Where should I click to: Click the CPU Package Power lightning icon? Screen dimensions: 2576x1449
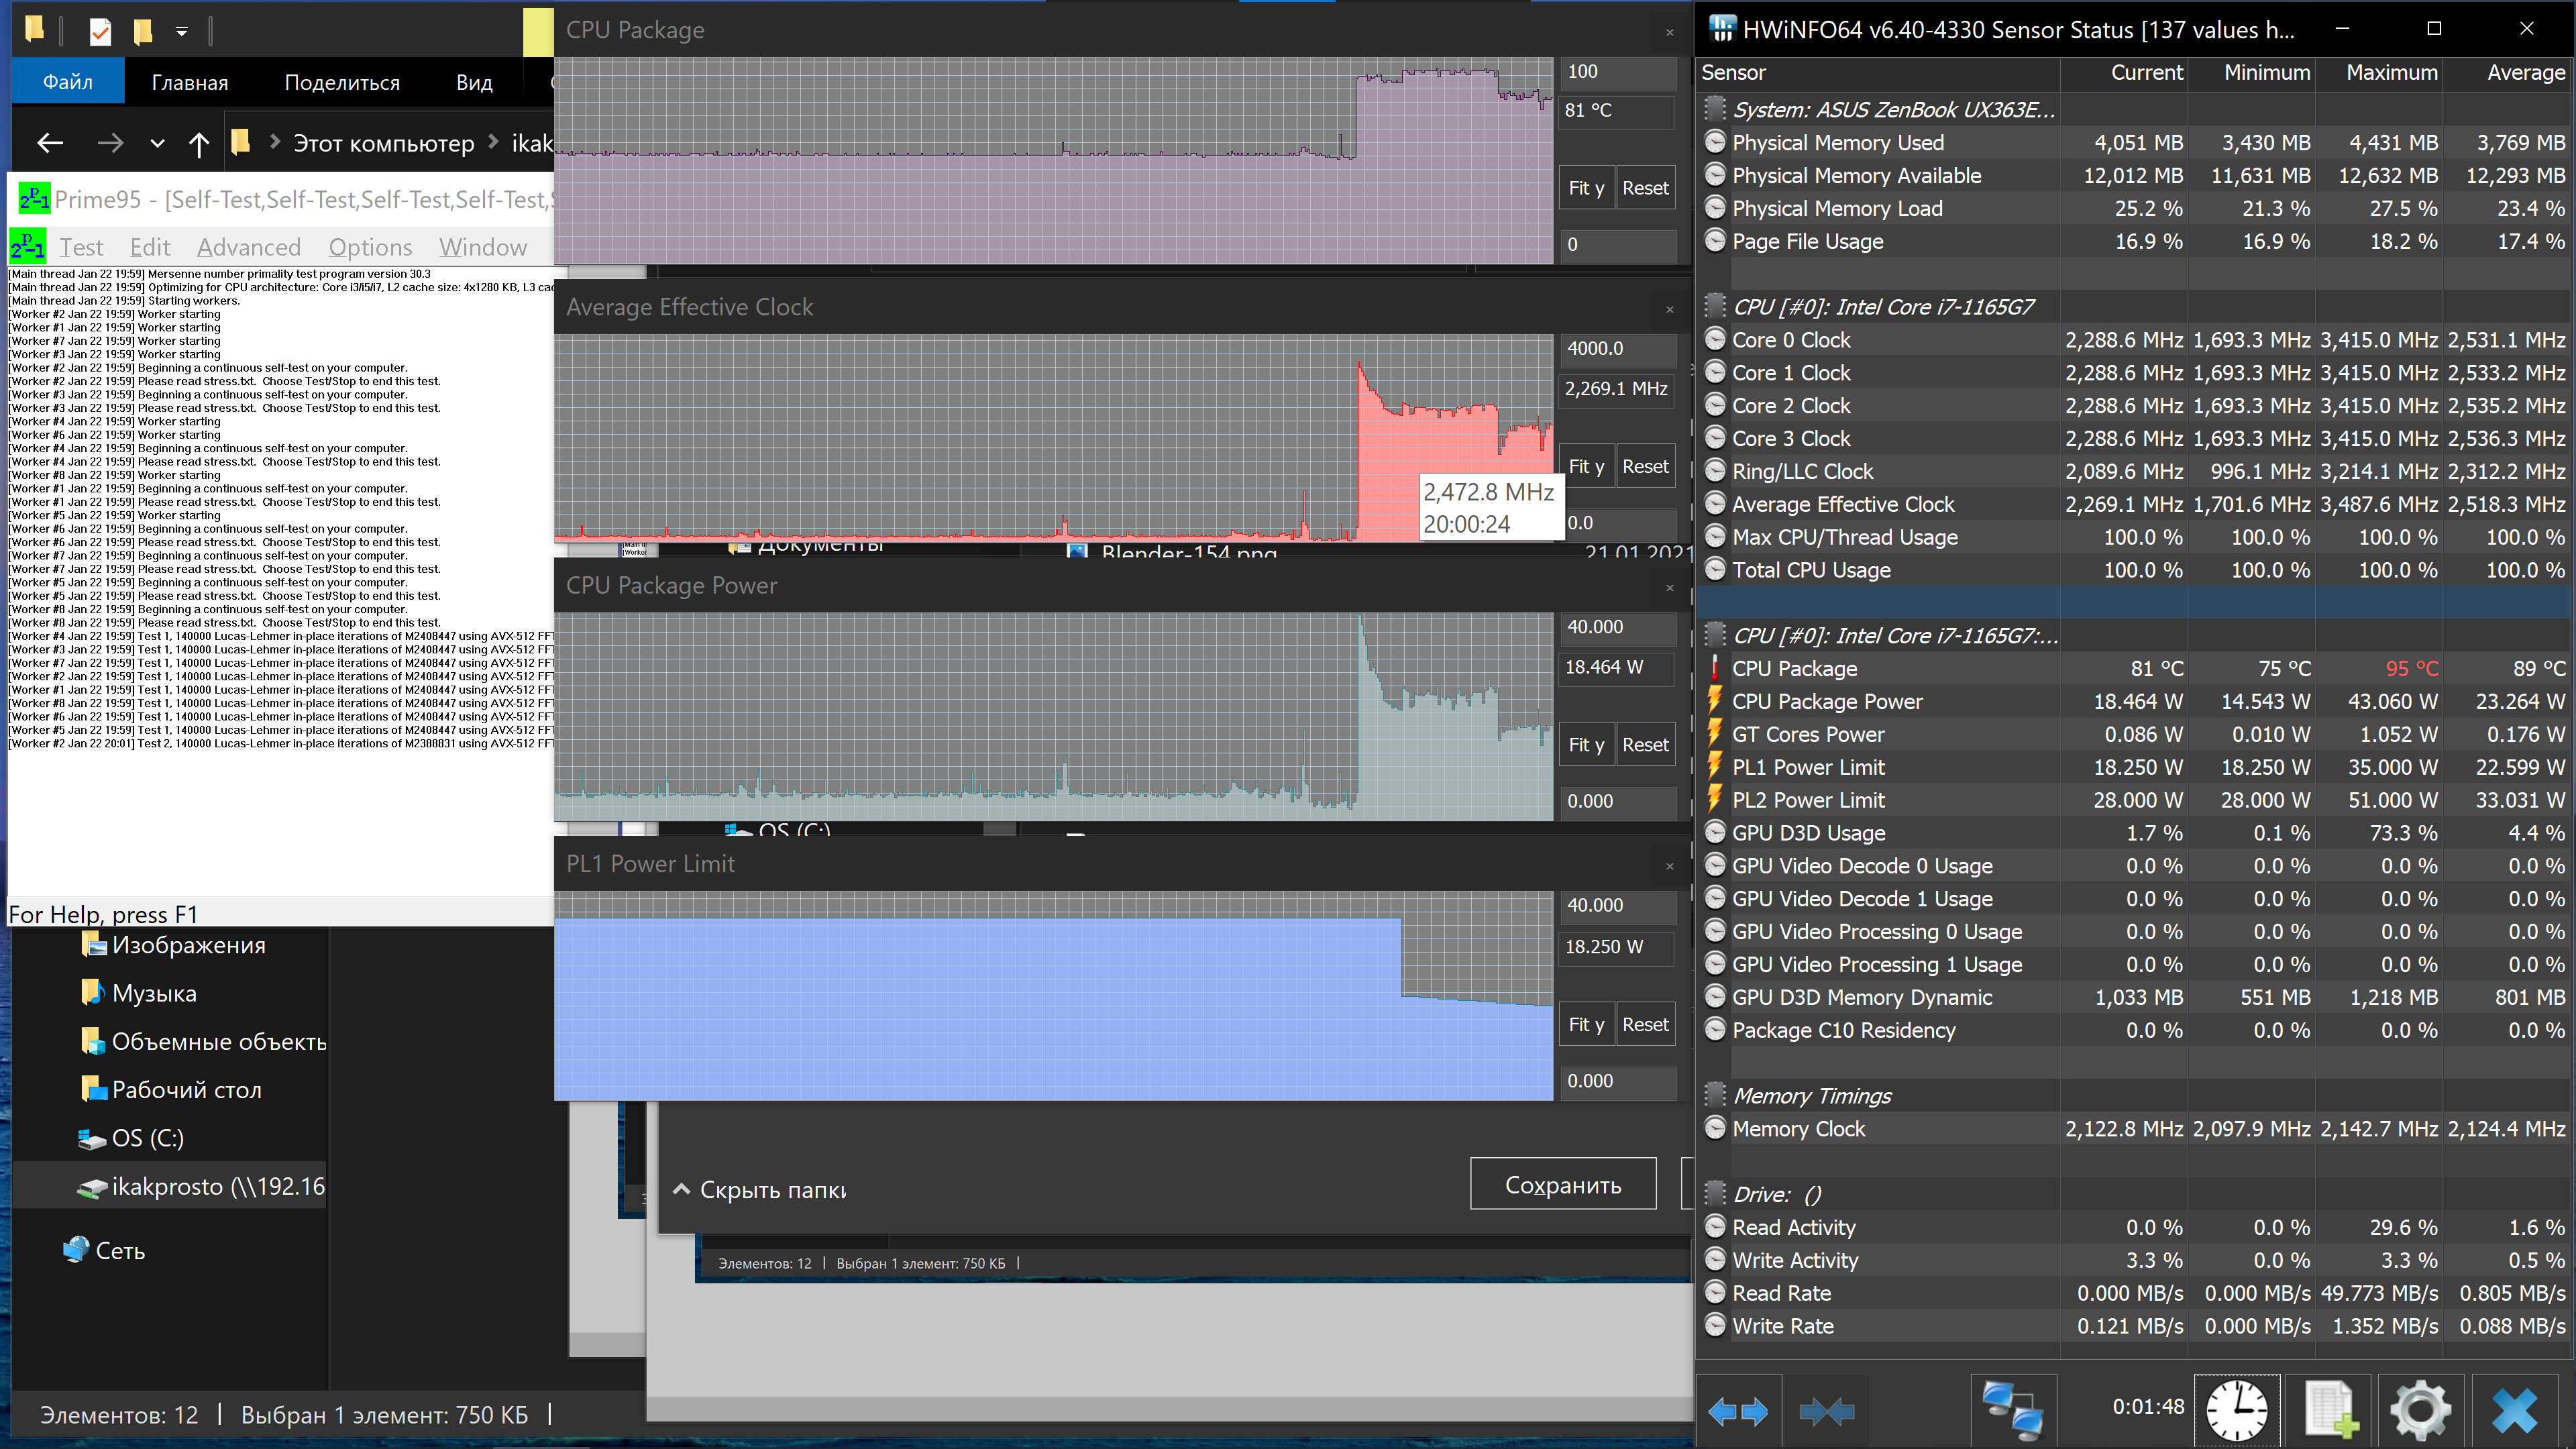tap(1715, 701)
